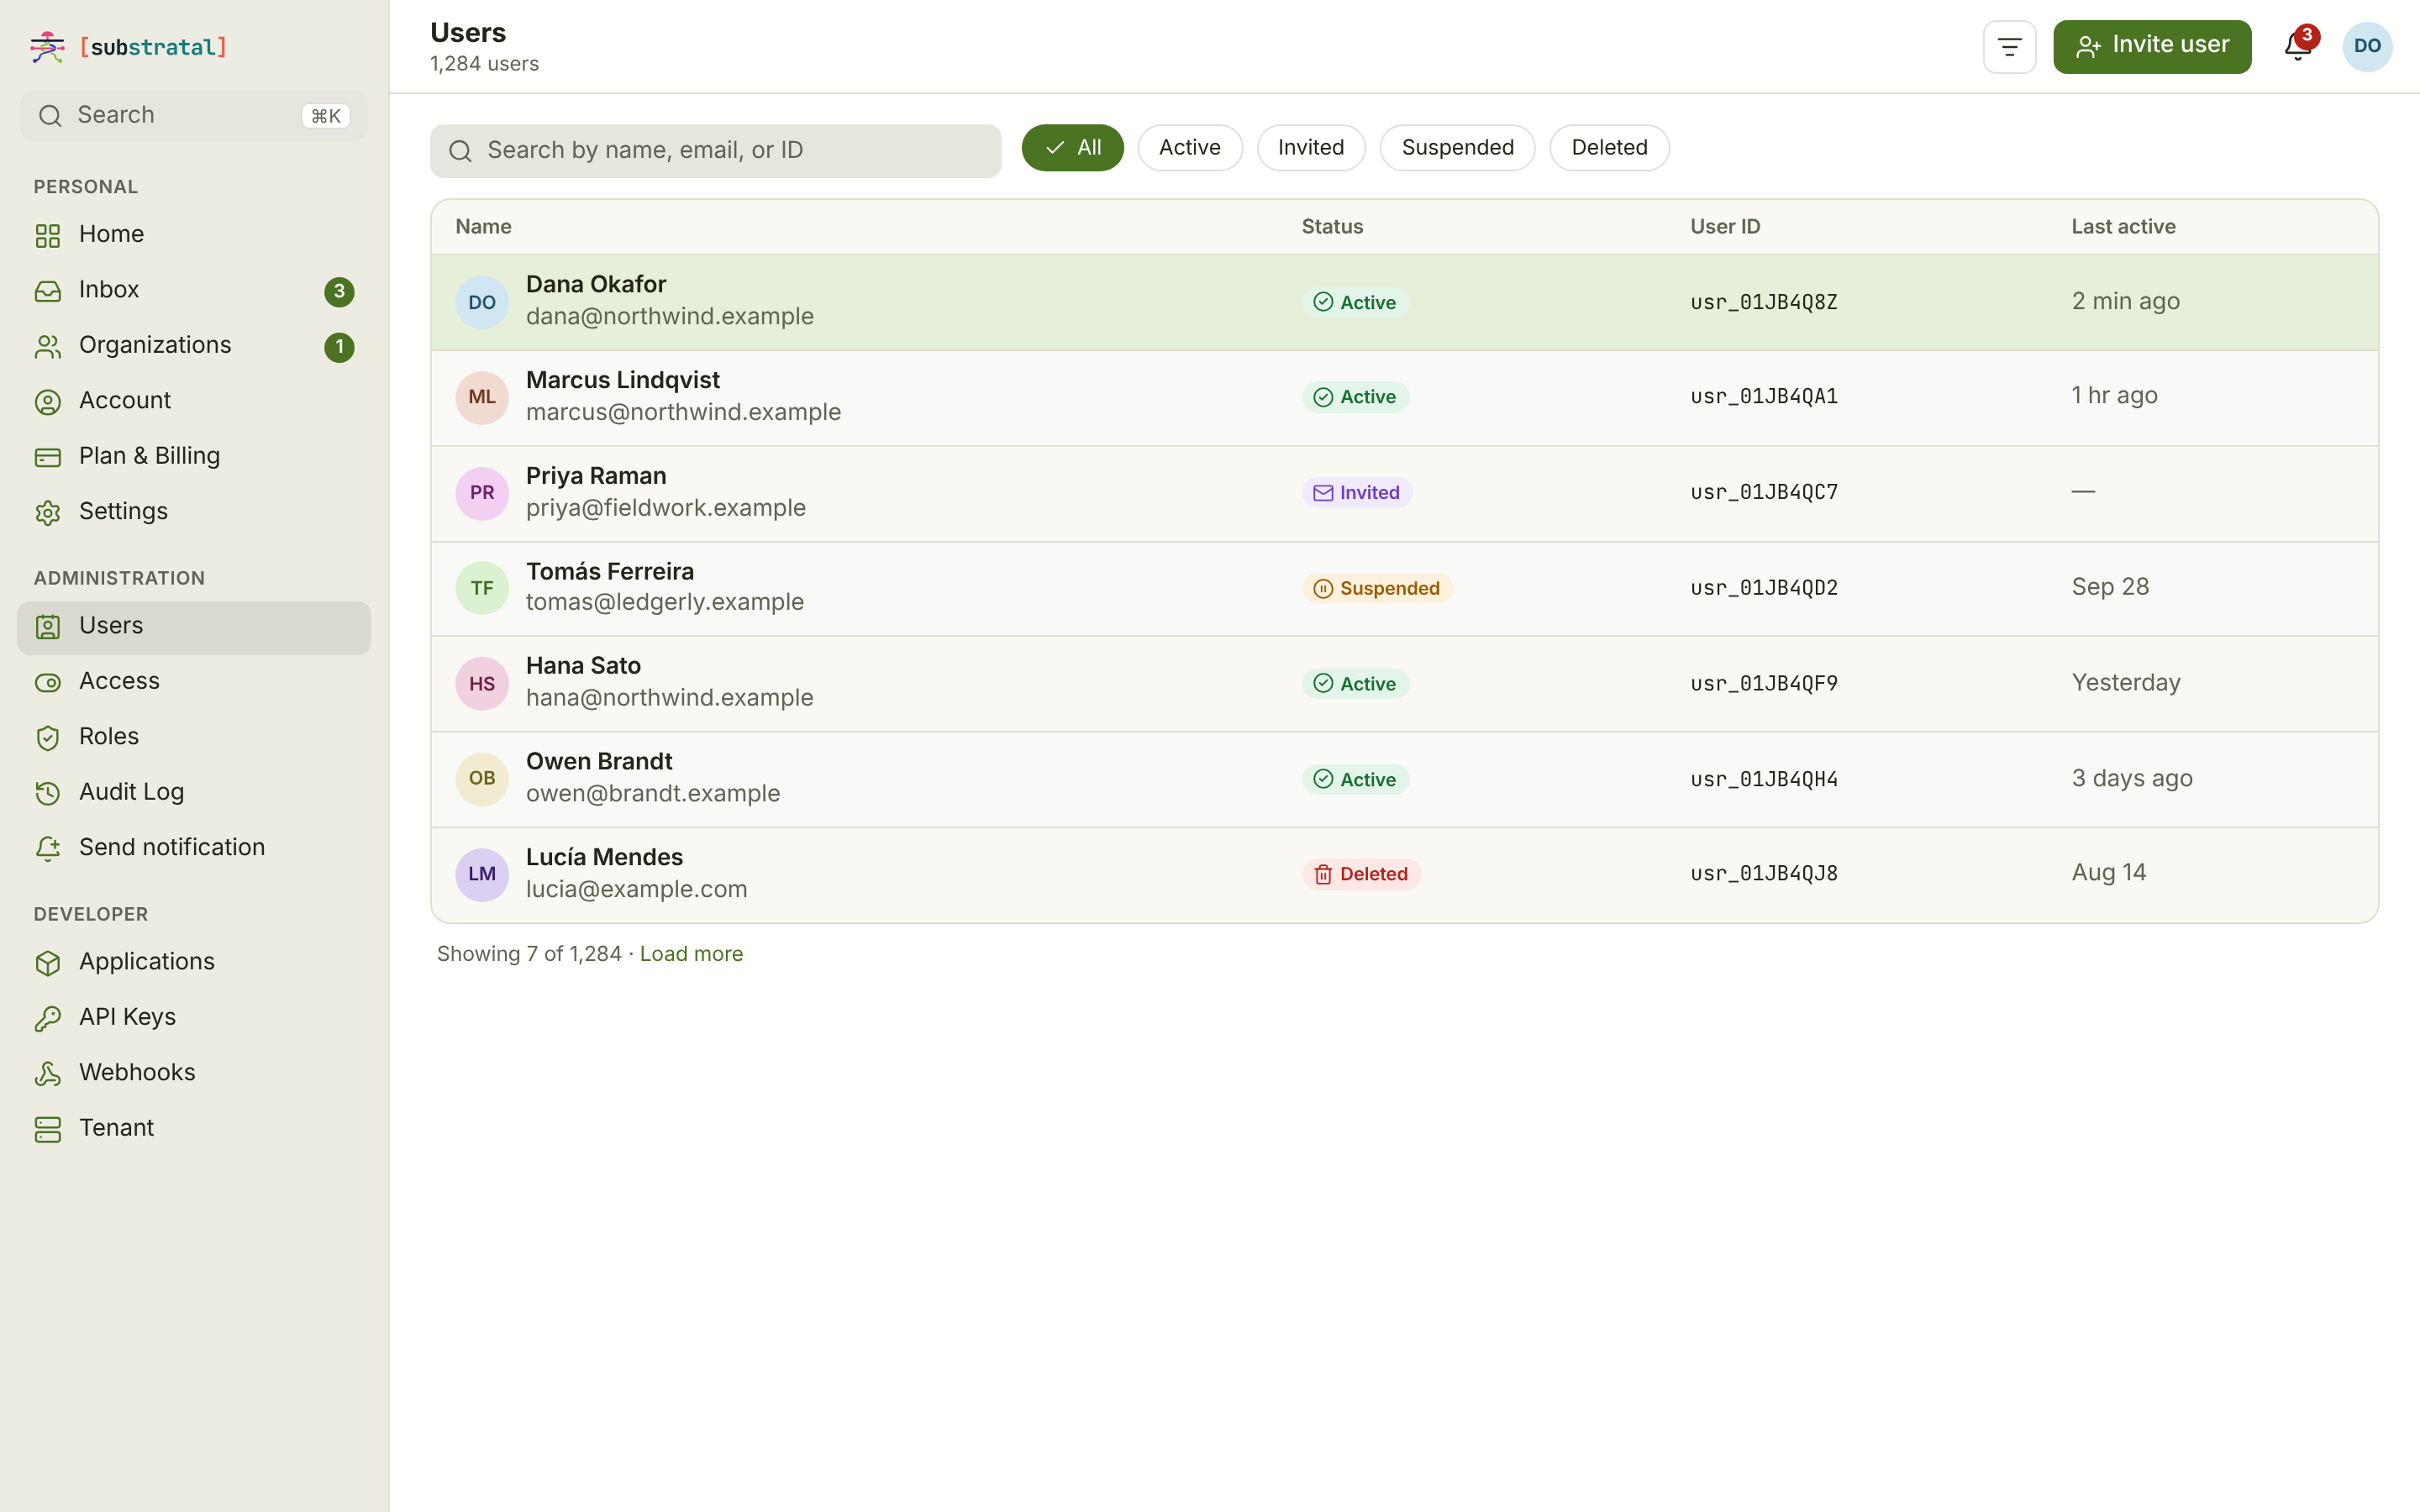This screenshot has height=1512, width=2420.
Task: Click Hana Sato's HS avatar
Action: coord(482,684)
